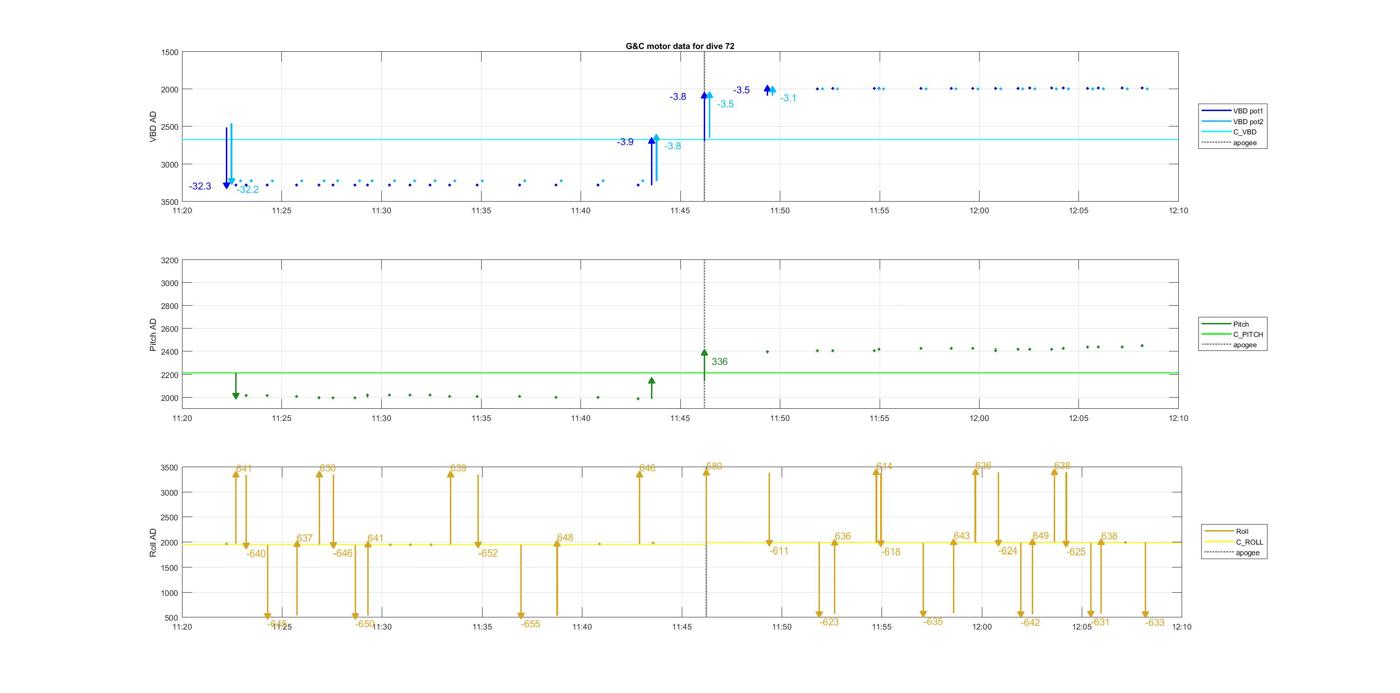Click the title "G&C motor data for dive 72"

coord(680,46)
